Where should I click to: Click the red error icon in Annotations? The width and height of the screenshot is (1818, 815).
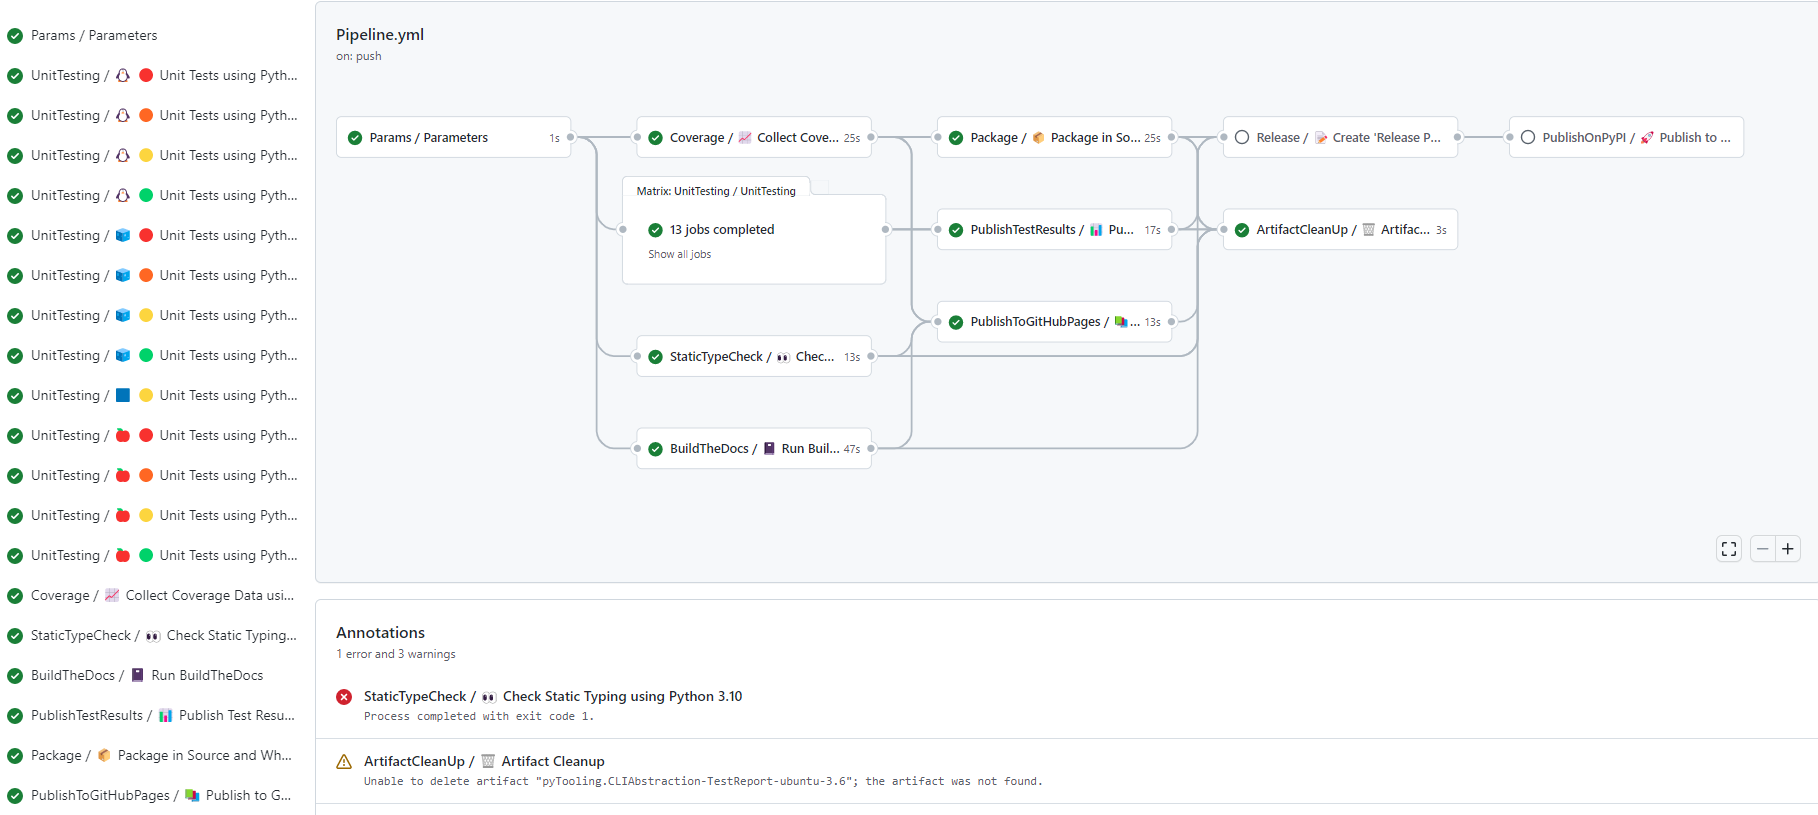point(344,697)
